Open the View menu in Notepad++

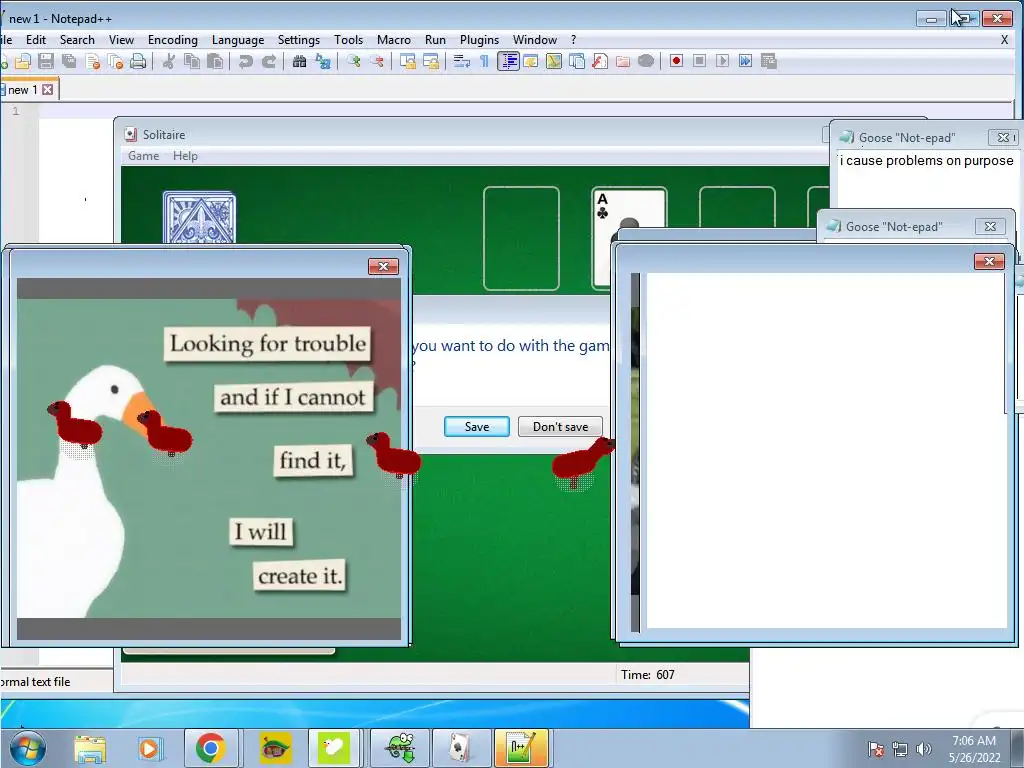[121, 40]
